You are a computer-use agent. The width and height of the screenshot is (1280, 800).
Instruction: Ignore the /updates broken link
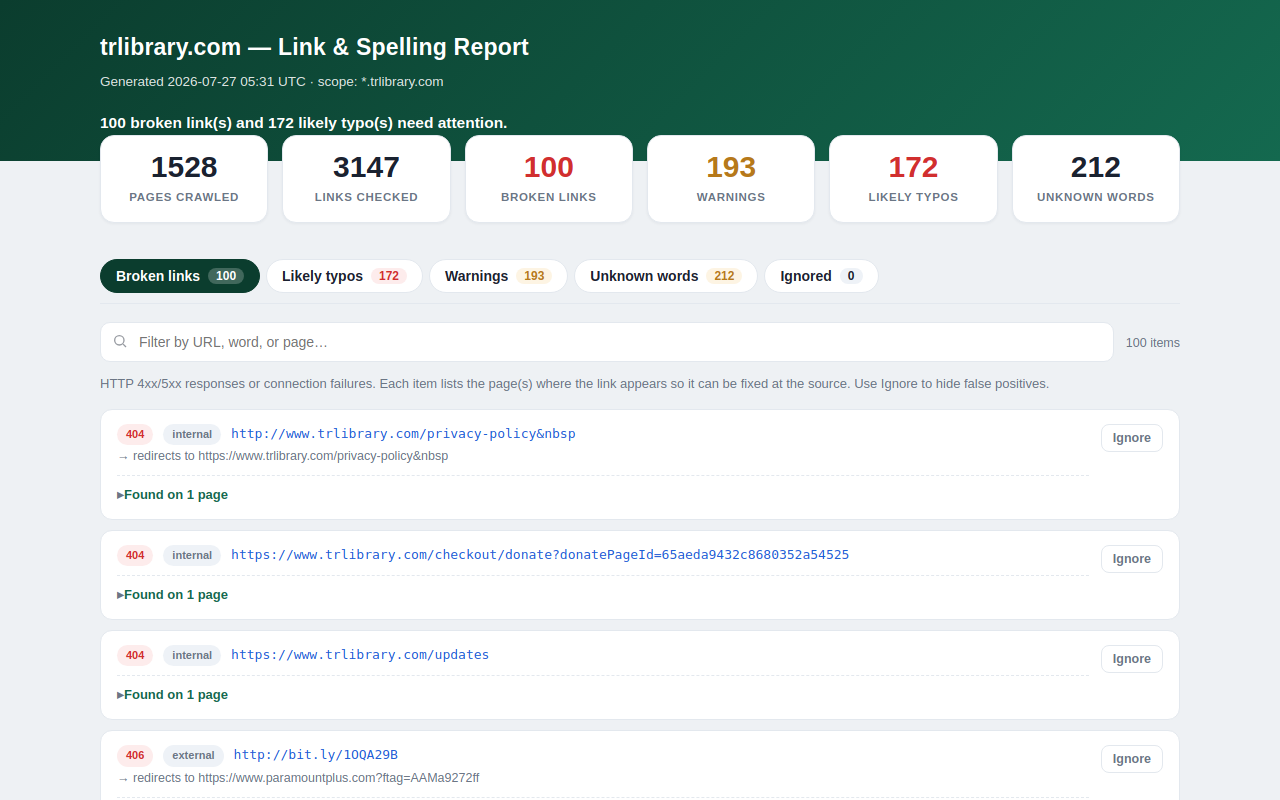point(1132,659)
